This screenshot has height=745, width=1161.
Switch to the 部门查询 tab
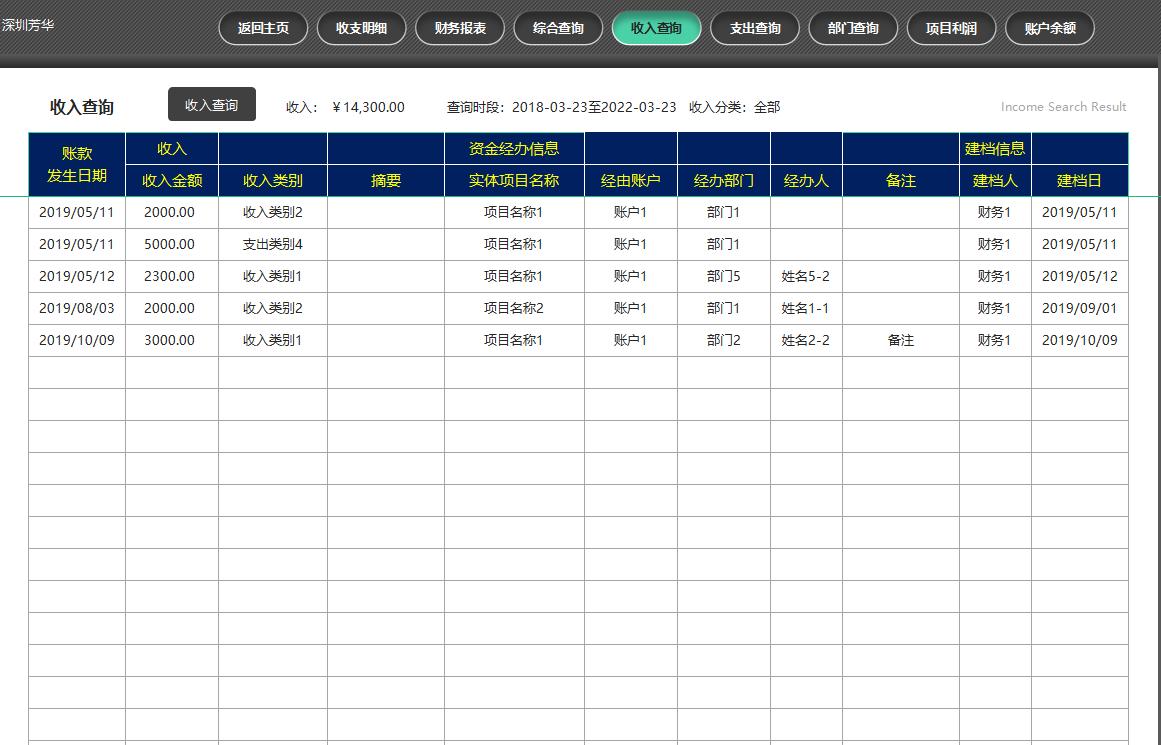(x=853, y=28)
